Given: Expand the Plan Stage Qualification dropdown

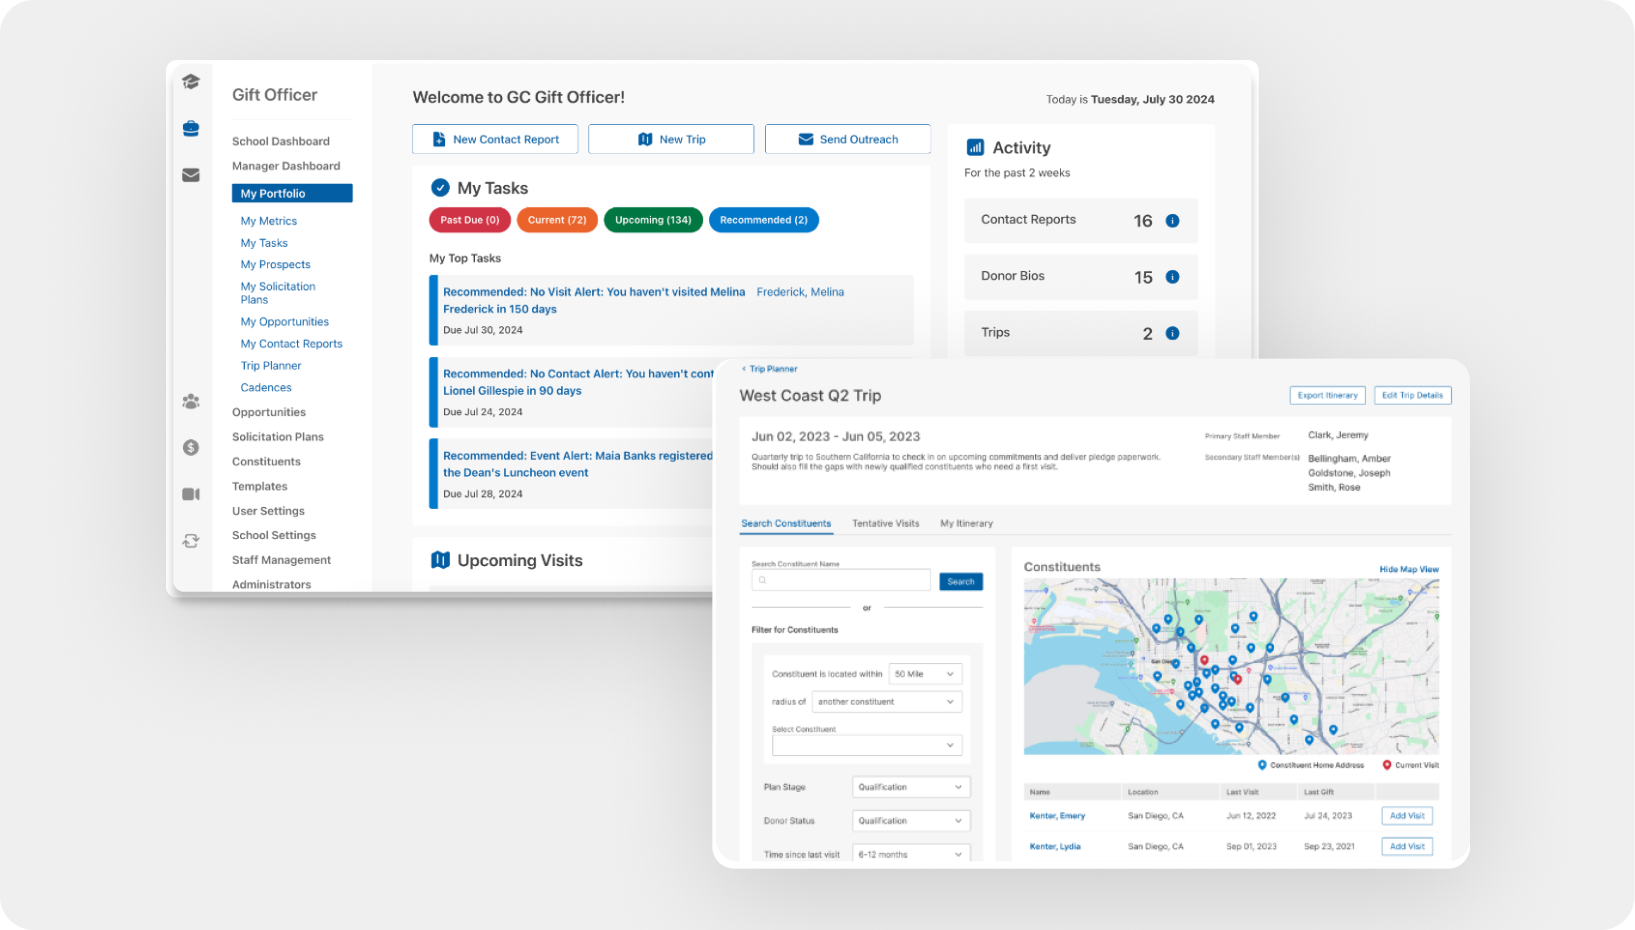Looking at the screenshot, I should pyautogui.click(x=911, y=787).
